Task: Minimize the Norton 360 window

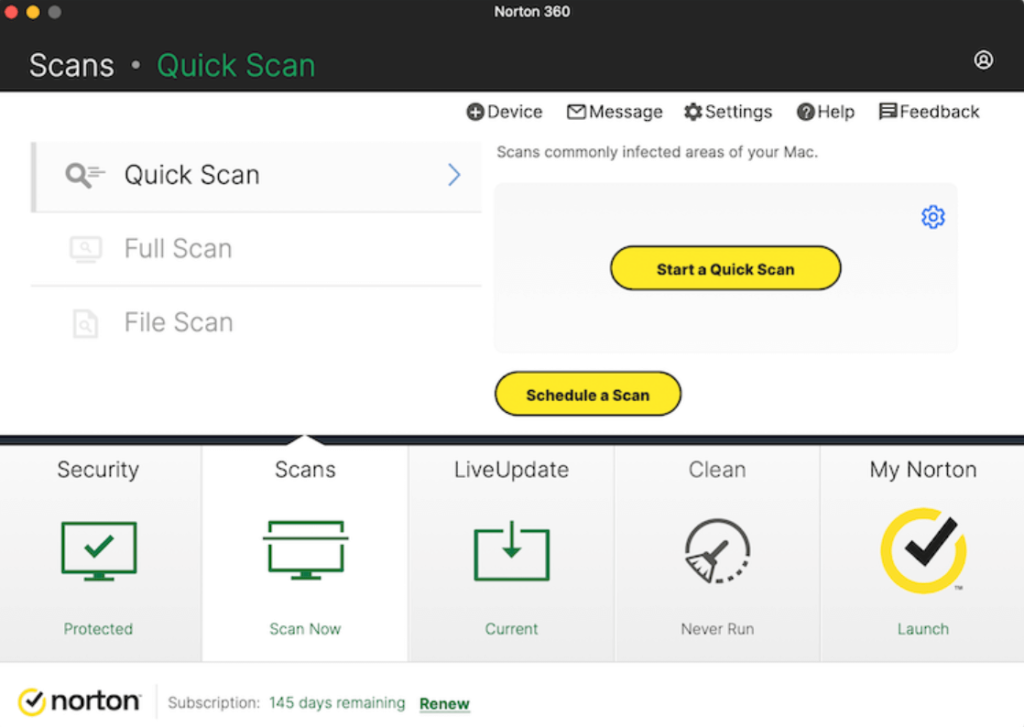Action: [x=33, y=12]
